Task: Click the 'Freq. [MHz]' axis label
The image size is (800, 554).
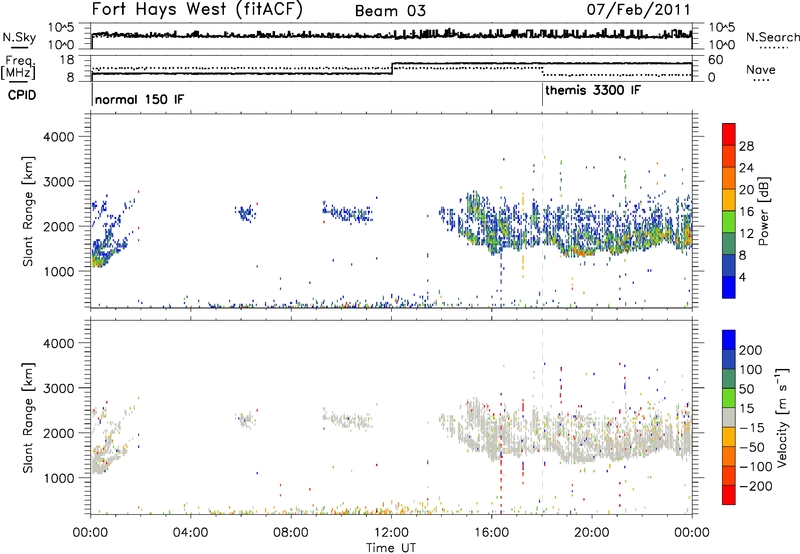Action: coord(19,67)
